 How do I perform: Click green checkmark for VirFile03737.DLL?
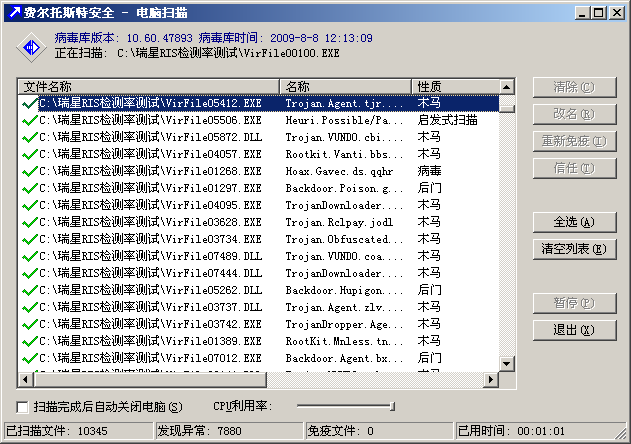(x=30, y=308)
